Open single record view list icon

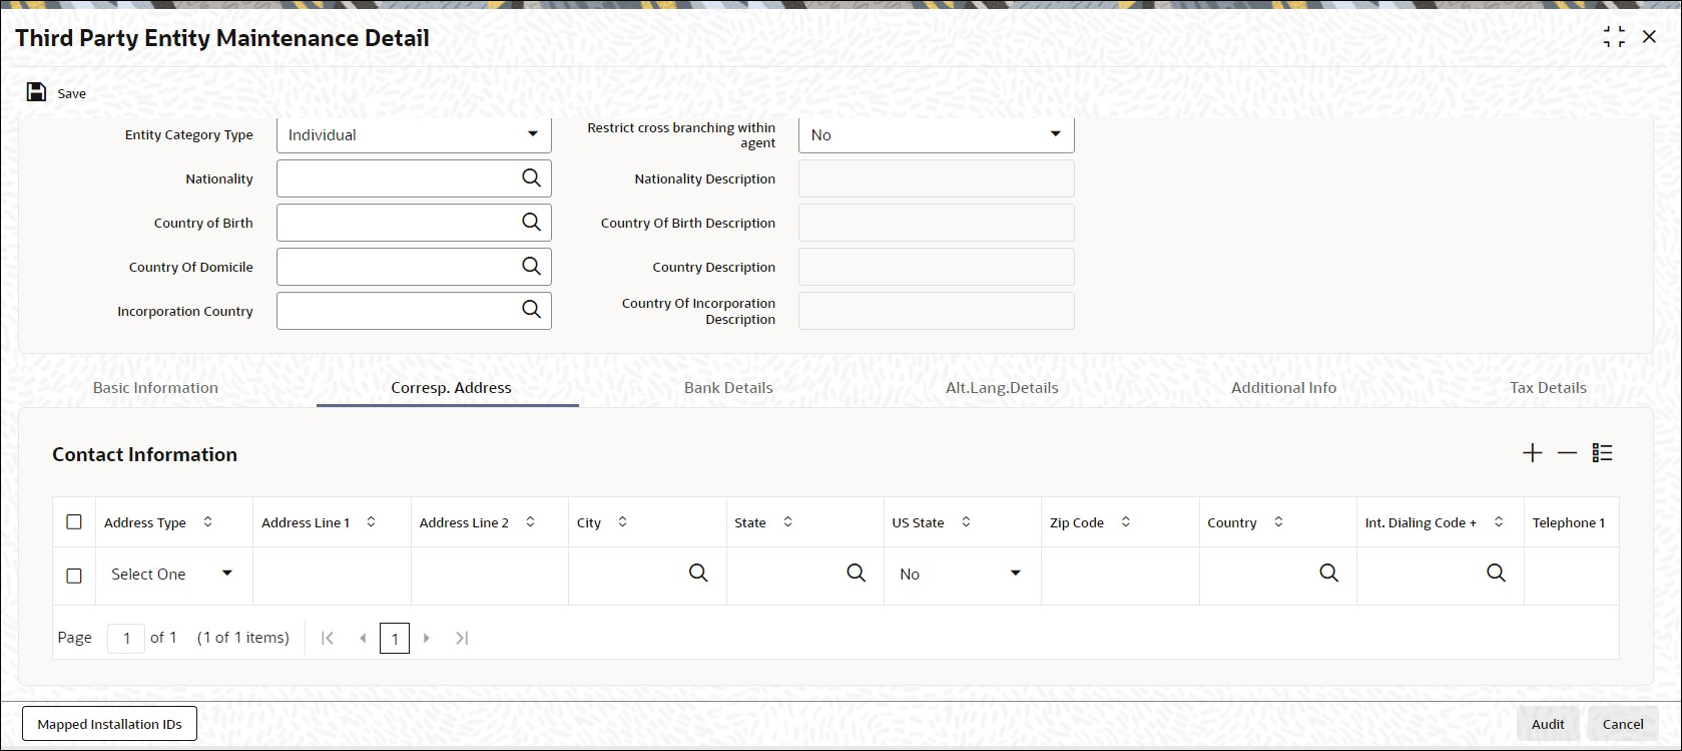[1602, 453]
